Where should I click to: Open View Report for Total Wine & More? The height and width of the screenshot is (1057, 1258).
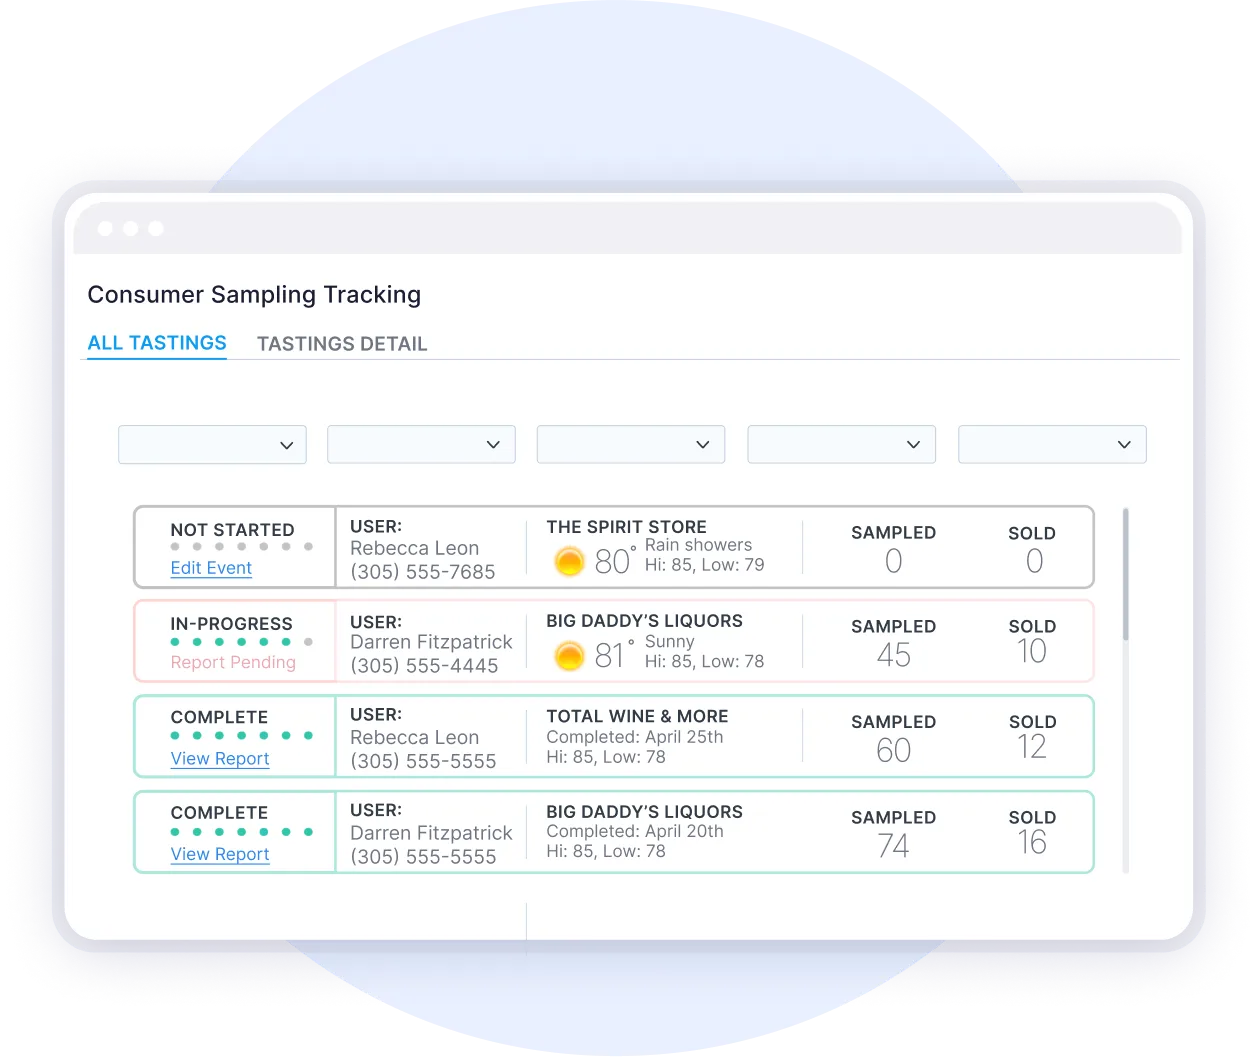pyautogui.click(x=220, y=759)
